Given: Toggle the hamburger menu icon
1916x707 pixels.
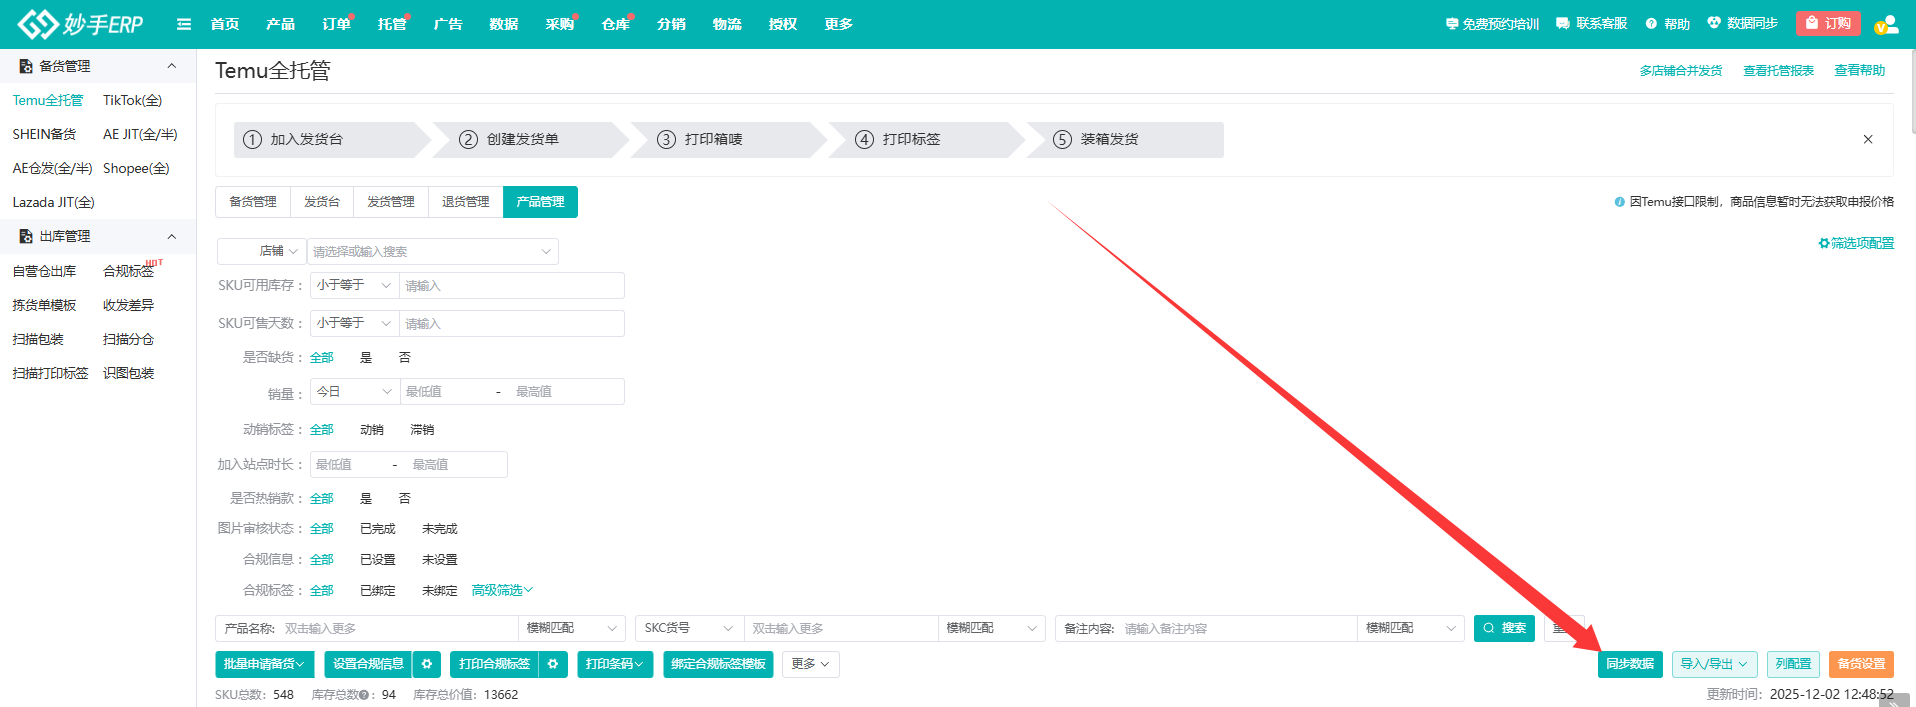Looking at the screenshot, I should (184, 24).
